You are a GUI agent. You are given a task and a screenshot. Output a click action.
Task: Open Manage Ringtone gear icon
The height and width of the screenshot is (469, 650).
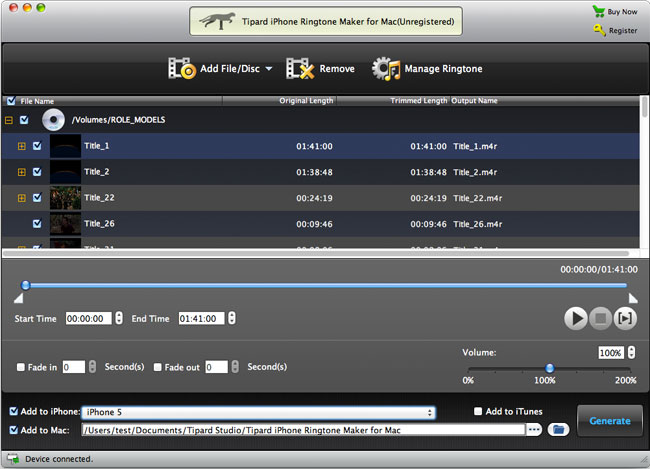[x=386, y=68]
